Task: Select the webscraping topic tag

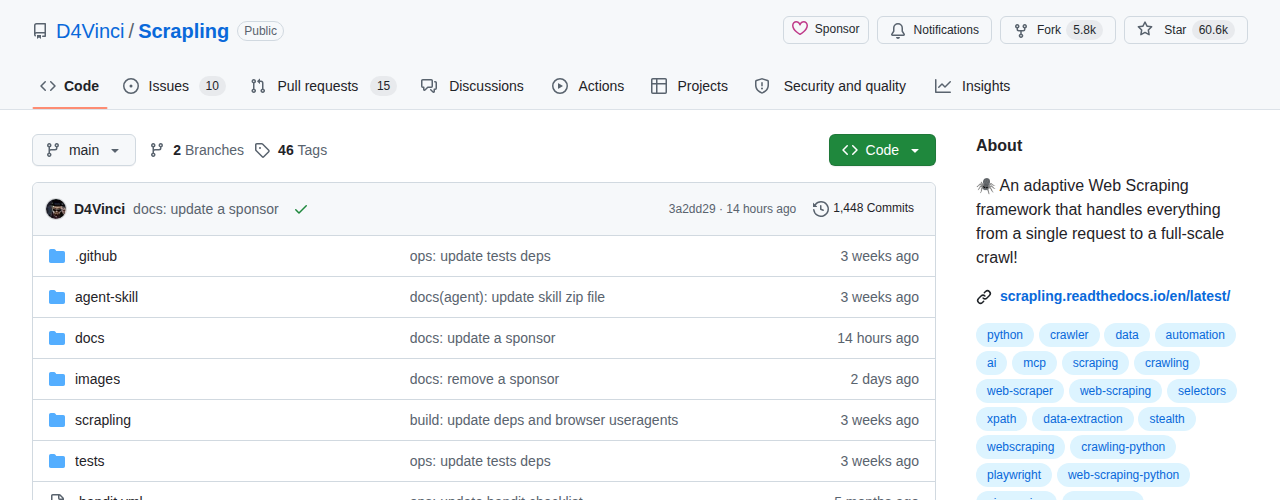Action: pyautogui.click(x=1020, y=447)
